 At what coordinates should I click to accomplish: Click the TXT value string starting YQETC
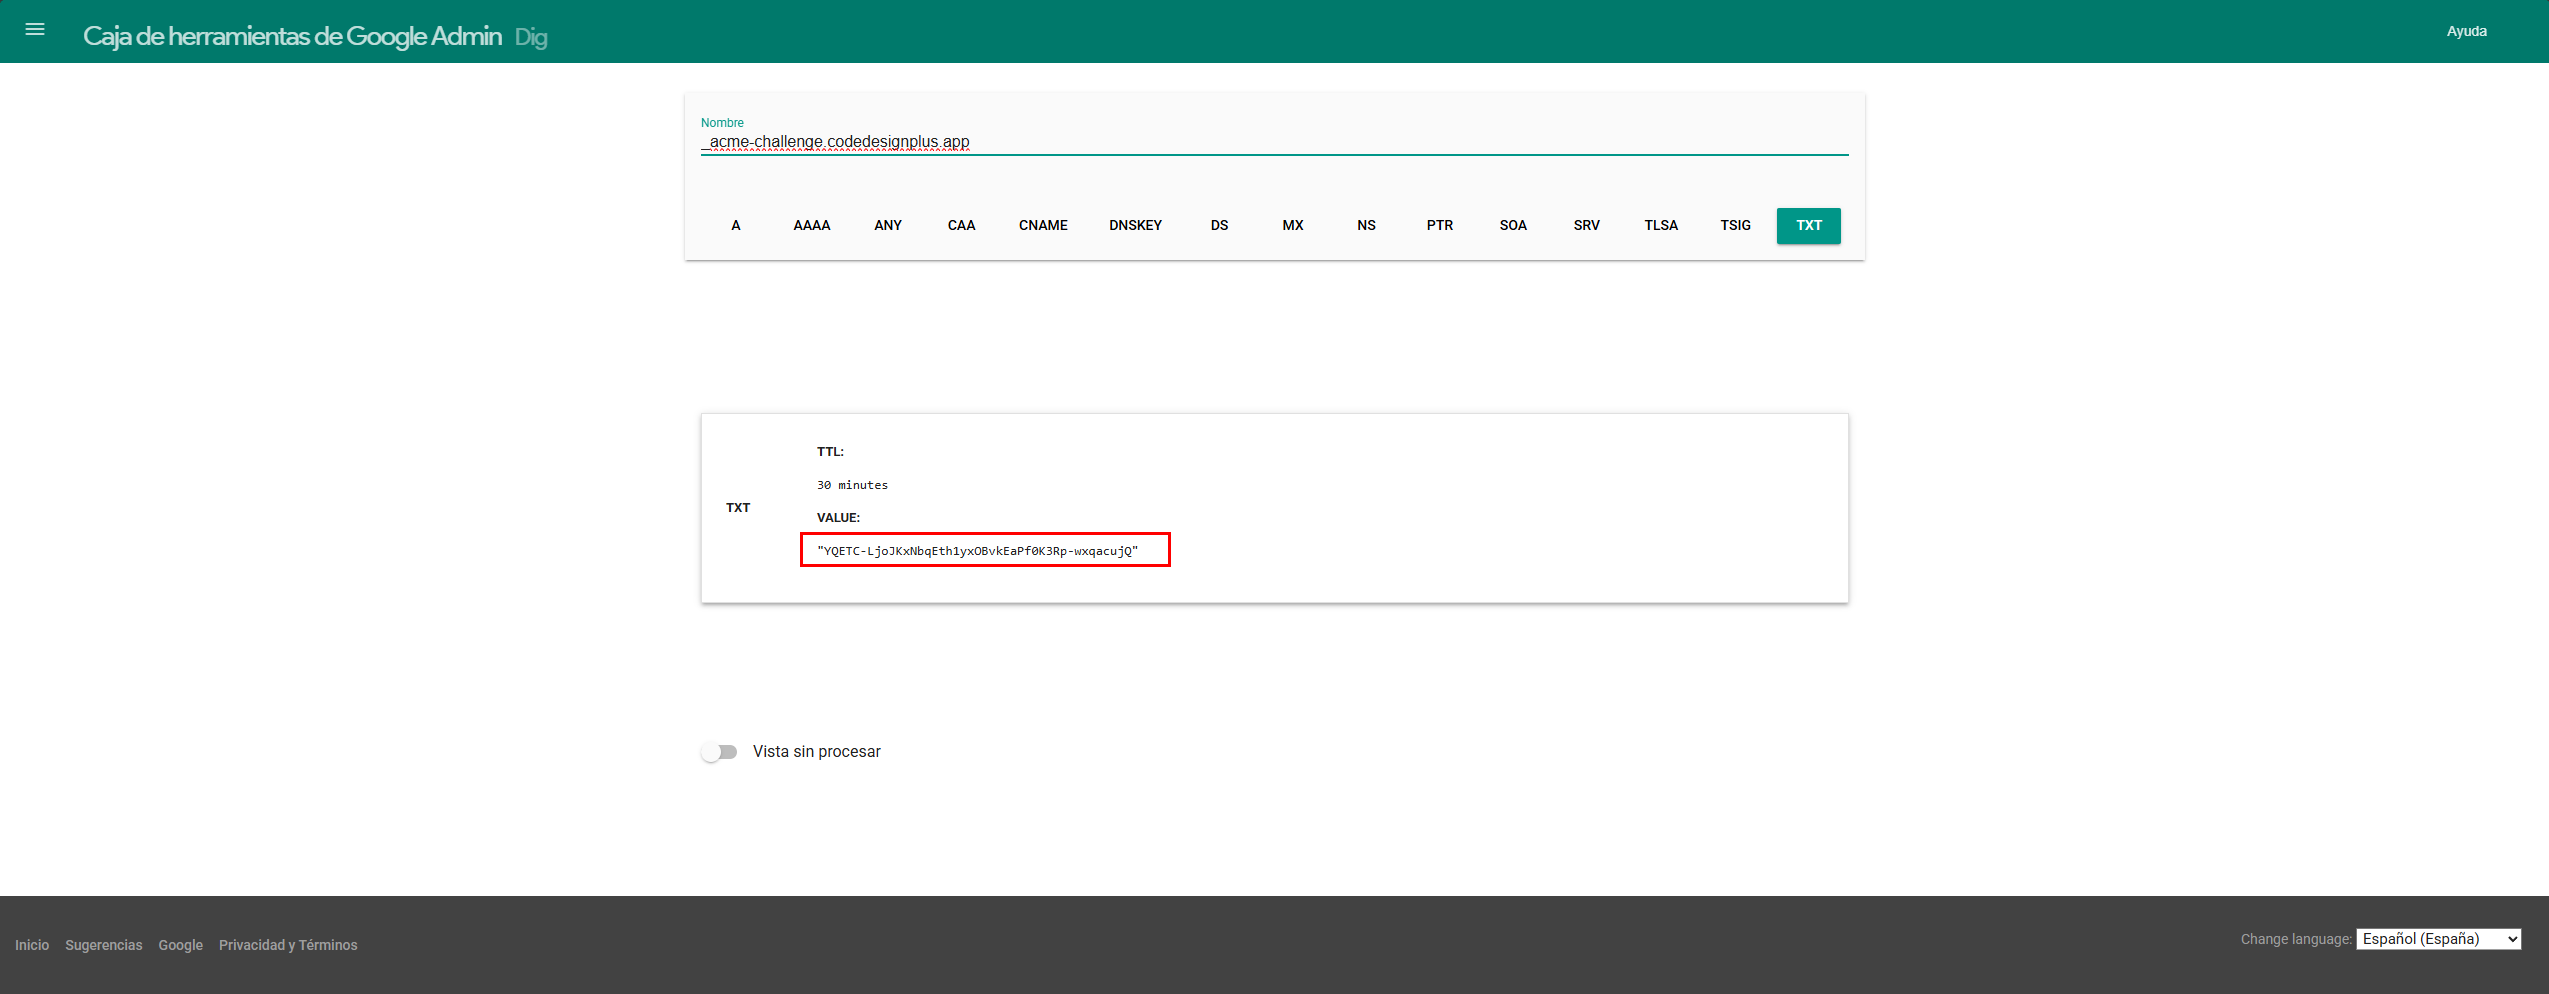[x=978, y=551]
